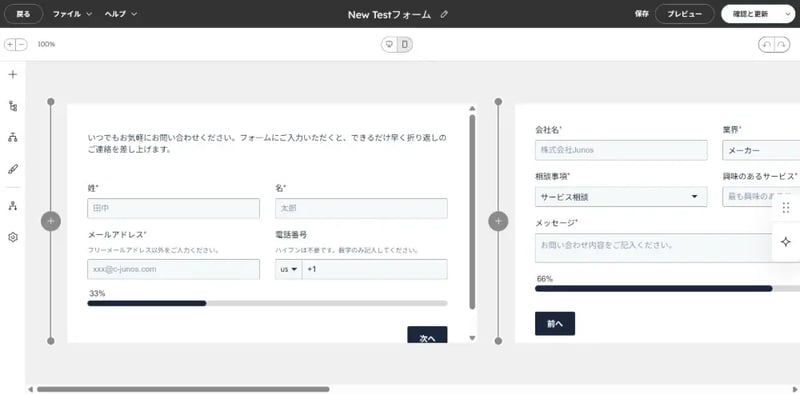The width and height of the screenshot is (800, 394).
Task: Click the 前へ previous button
Action: click(555, 324)
